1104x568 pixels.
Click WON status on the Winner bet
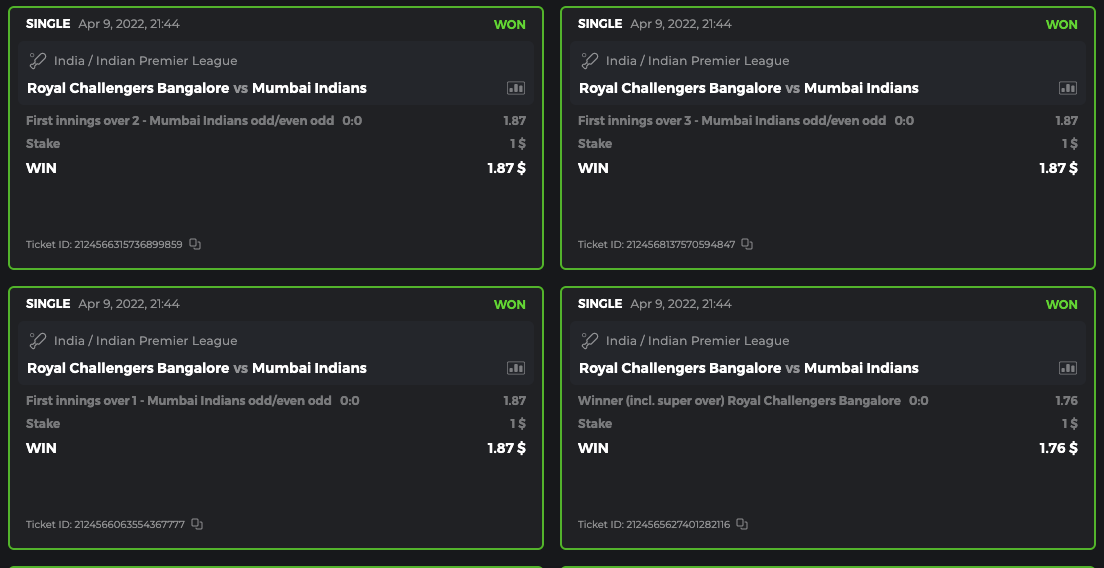point(1061,304)
